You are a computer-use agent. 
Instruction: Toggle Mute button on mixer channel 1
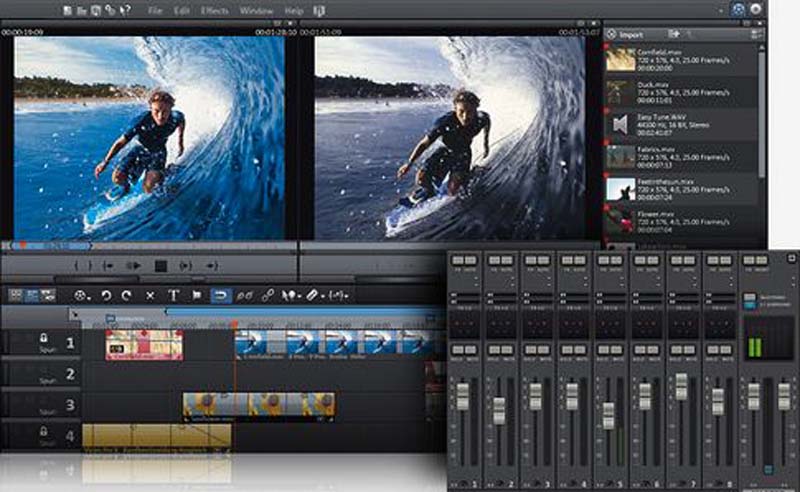pos(472,350)
